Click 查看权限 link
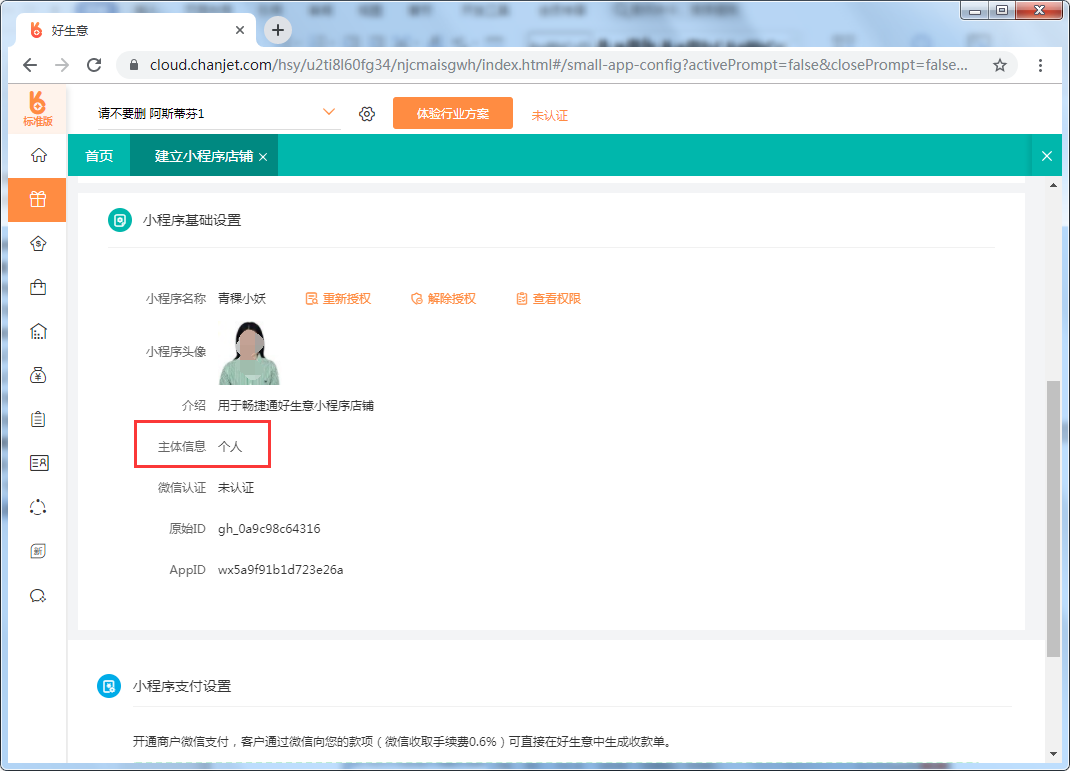Image resolution: width=1070 pixels, height=771 pixels. pos(549,298)
